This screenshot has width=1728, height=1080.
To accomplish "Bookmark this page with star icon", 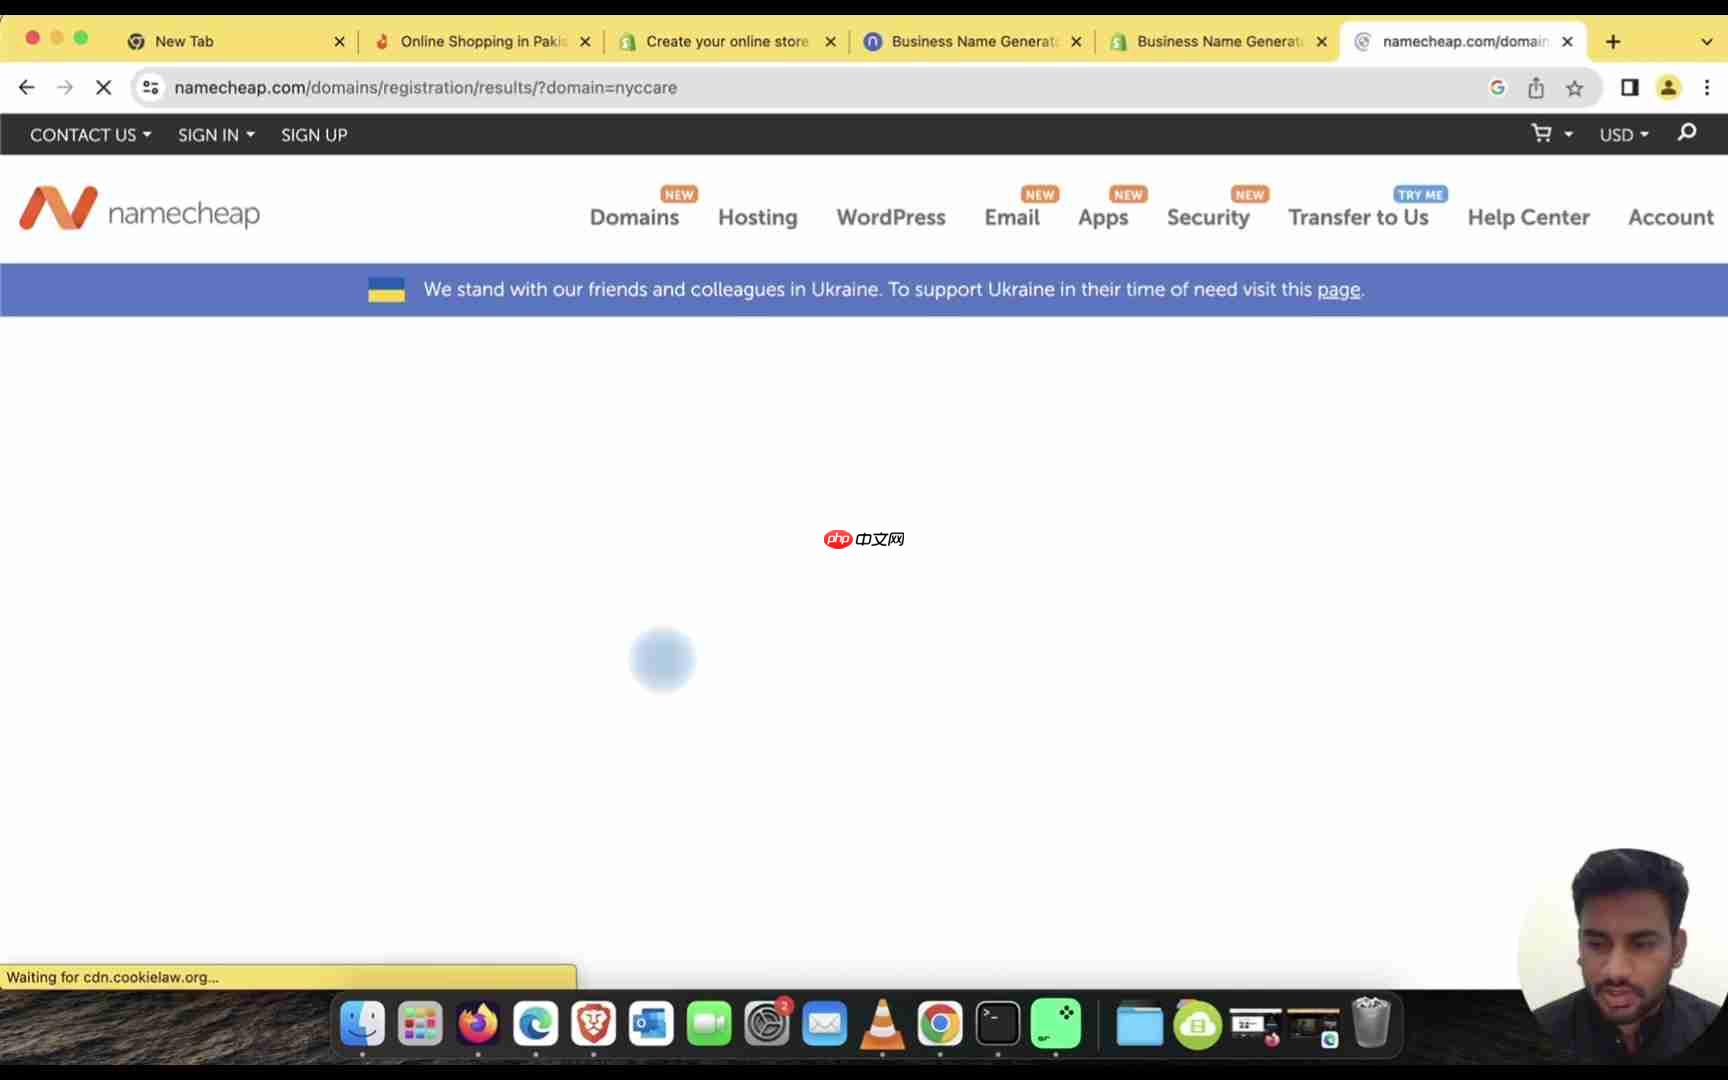I will pyautogui.click(x=1575, y=88).
